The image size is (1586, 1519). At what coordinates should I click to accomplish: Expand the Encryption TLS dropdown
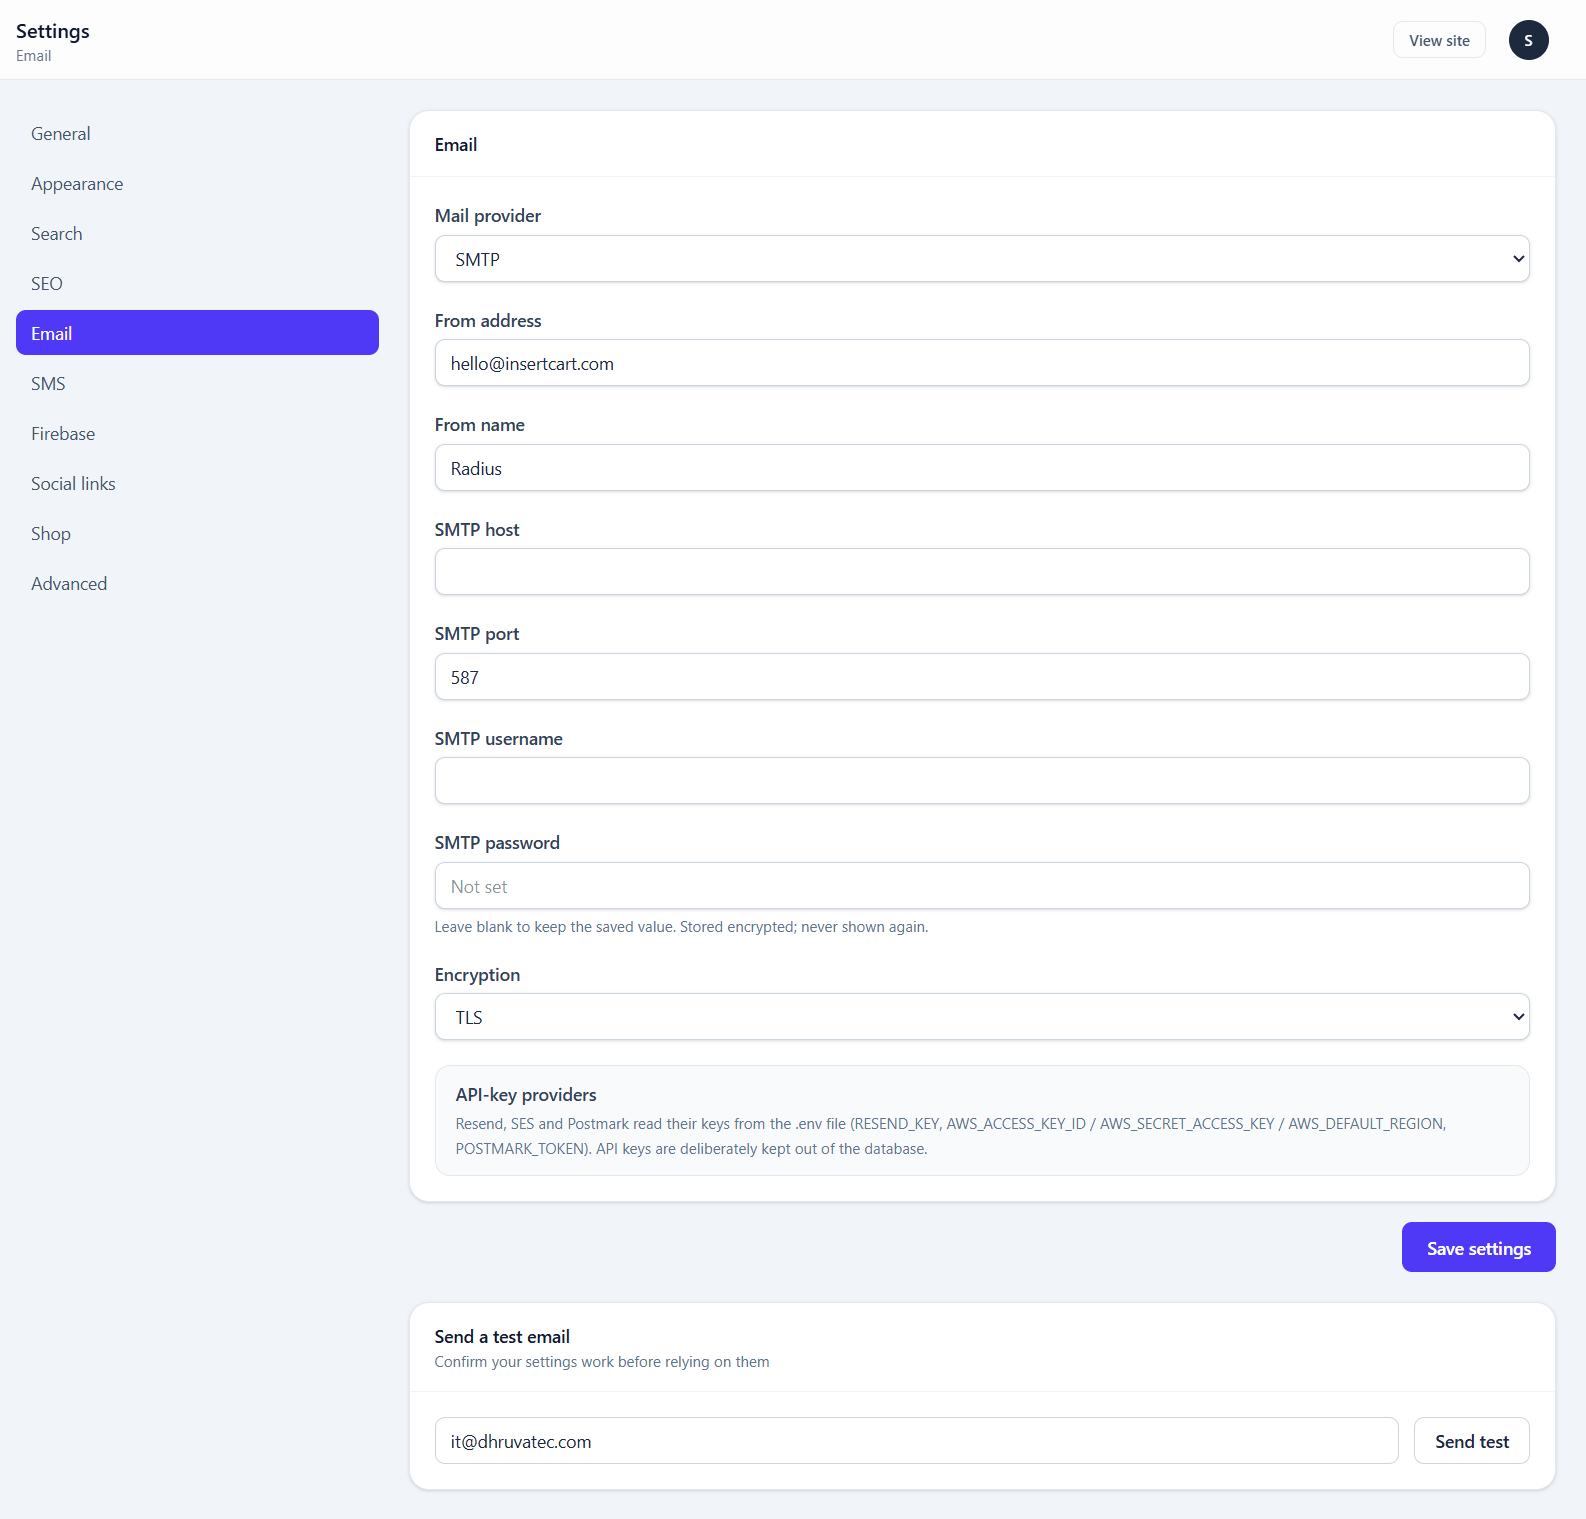point(982,1017)
